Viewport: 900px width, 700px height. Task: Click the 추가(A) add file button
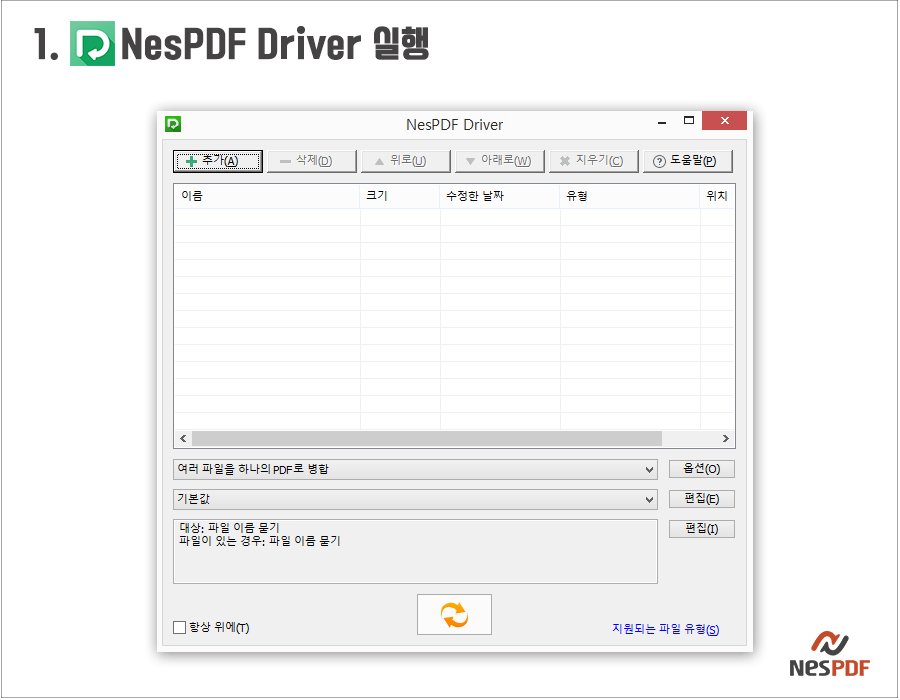218,161
